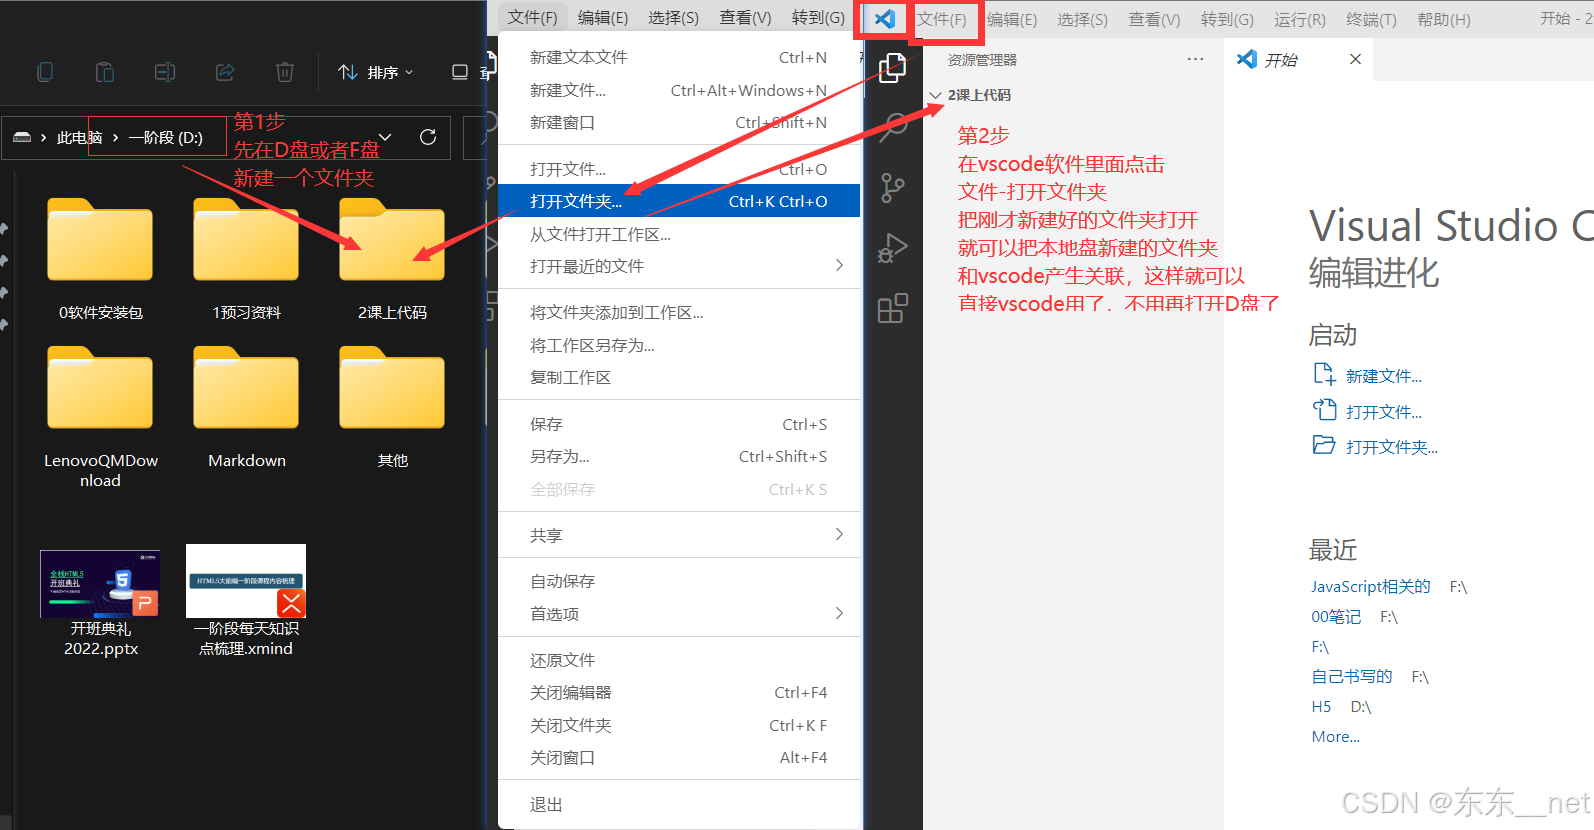Open the Markdown folder
This screenshot has width=1594, height=830.
tap(246, 408)
